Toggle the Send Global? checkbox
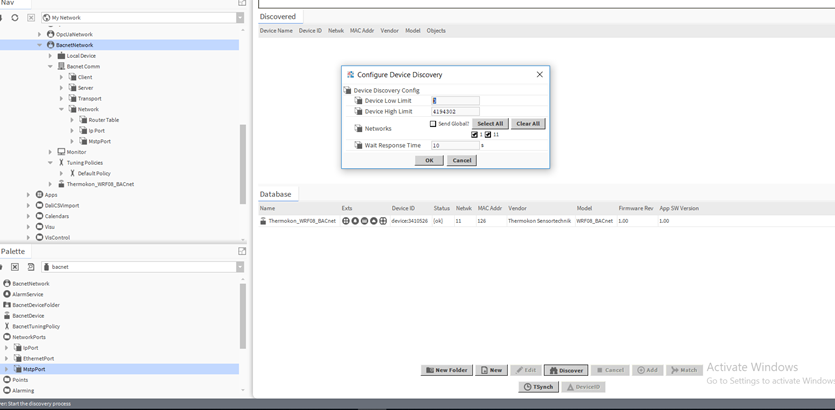This screenshot has height=410, width=835. 433,124
